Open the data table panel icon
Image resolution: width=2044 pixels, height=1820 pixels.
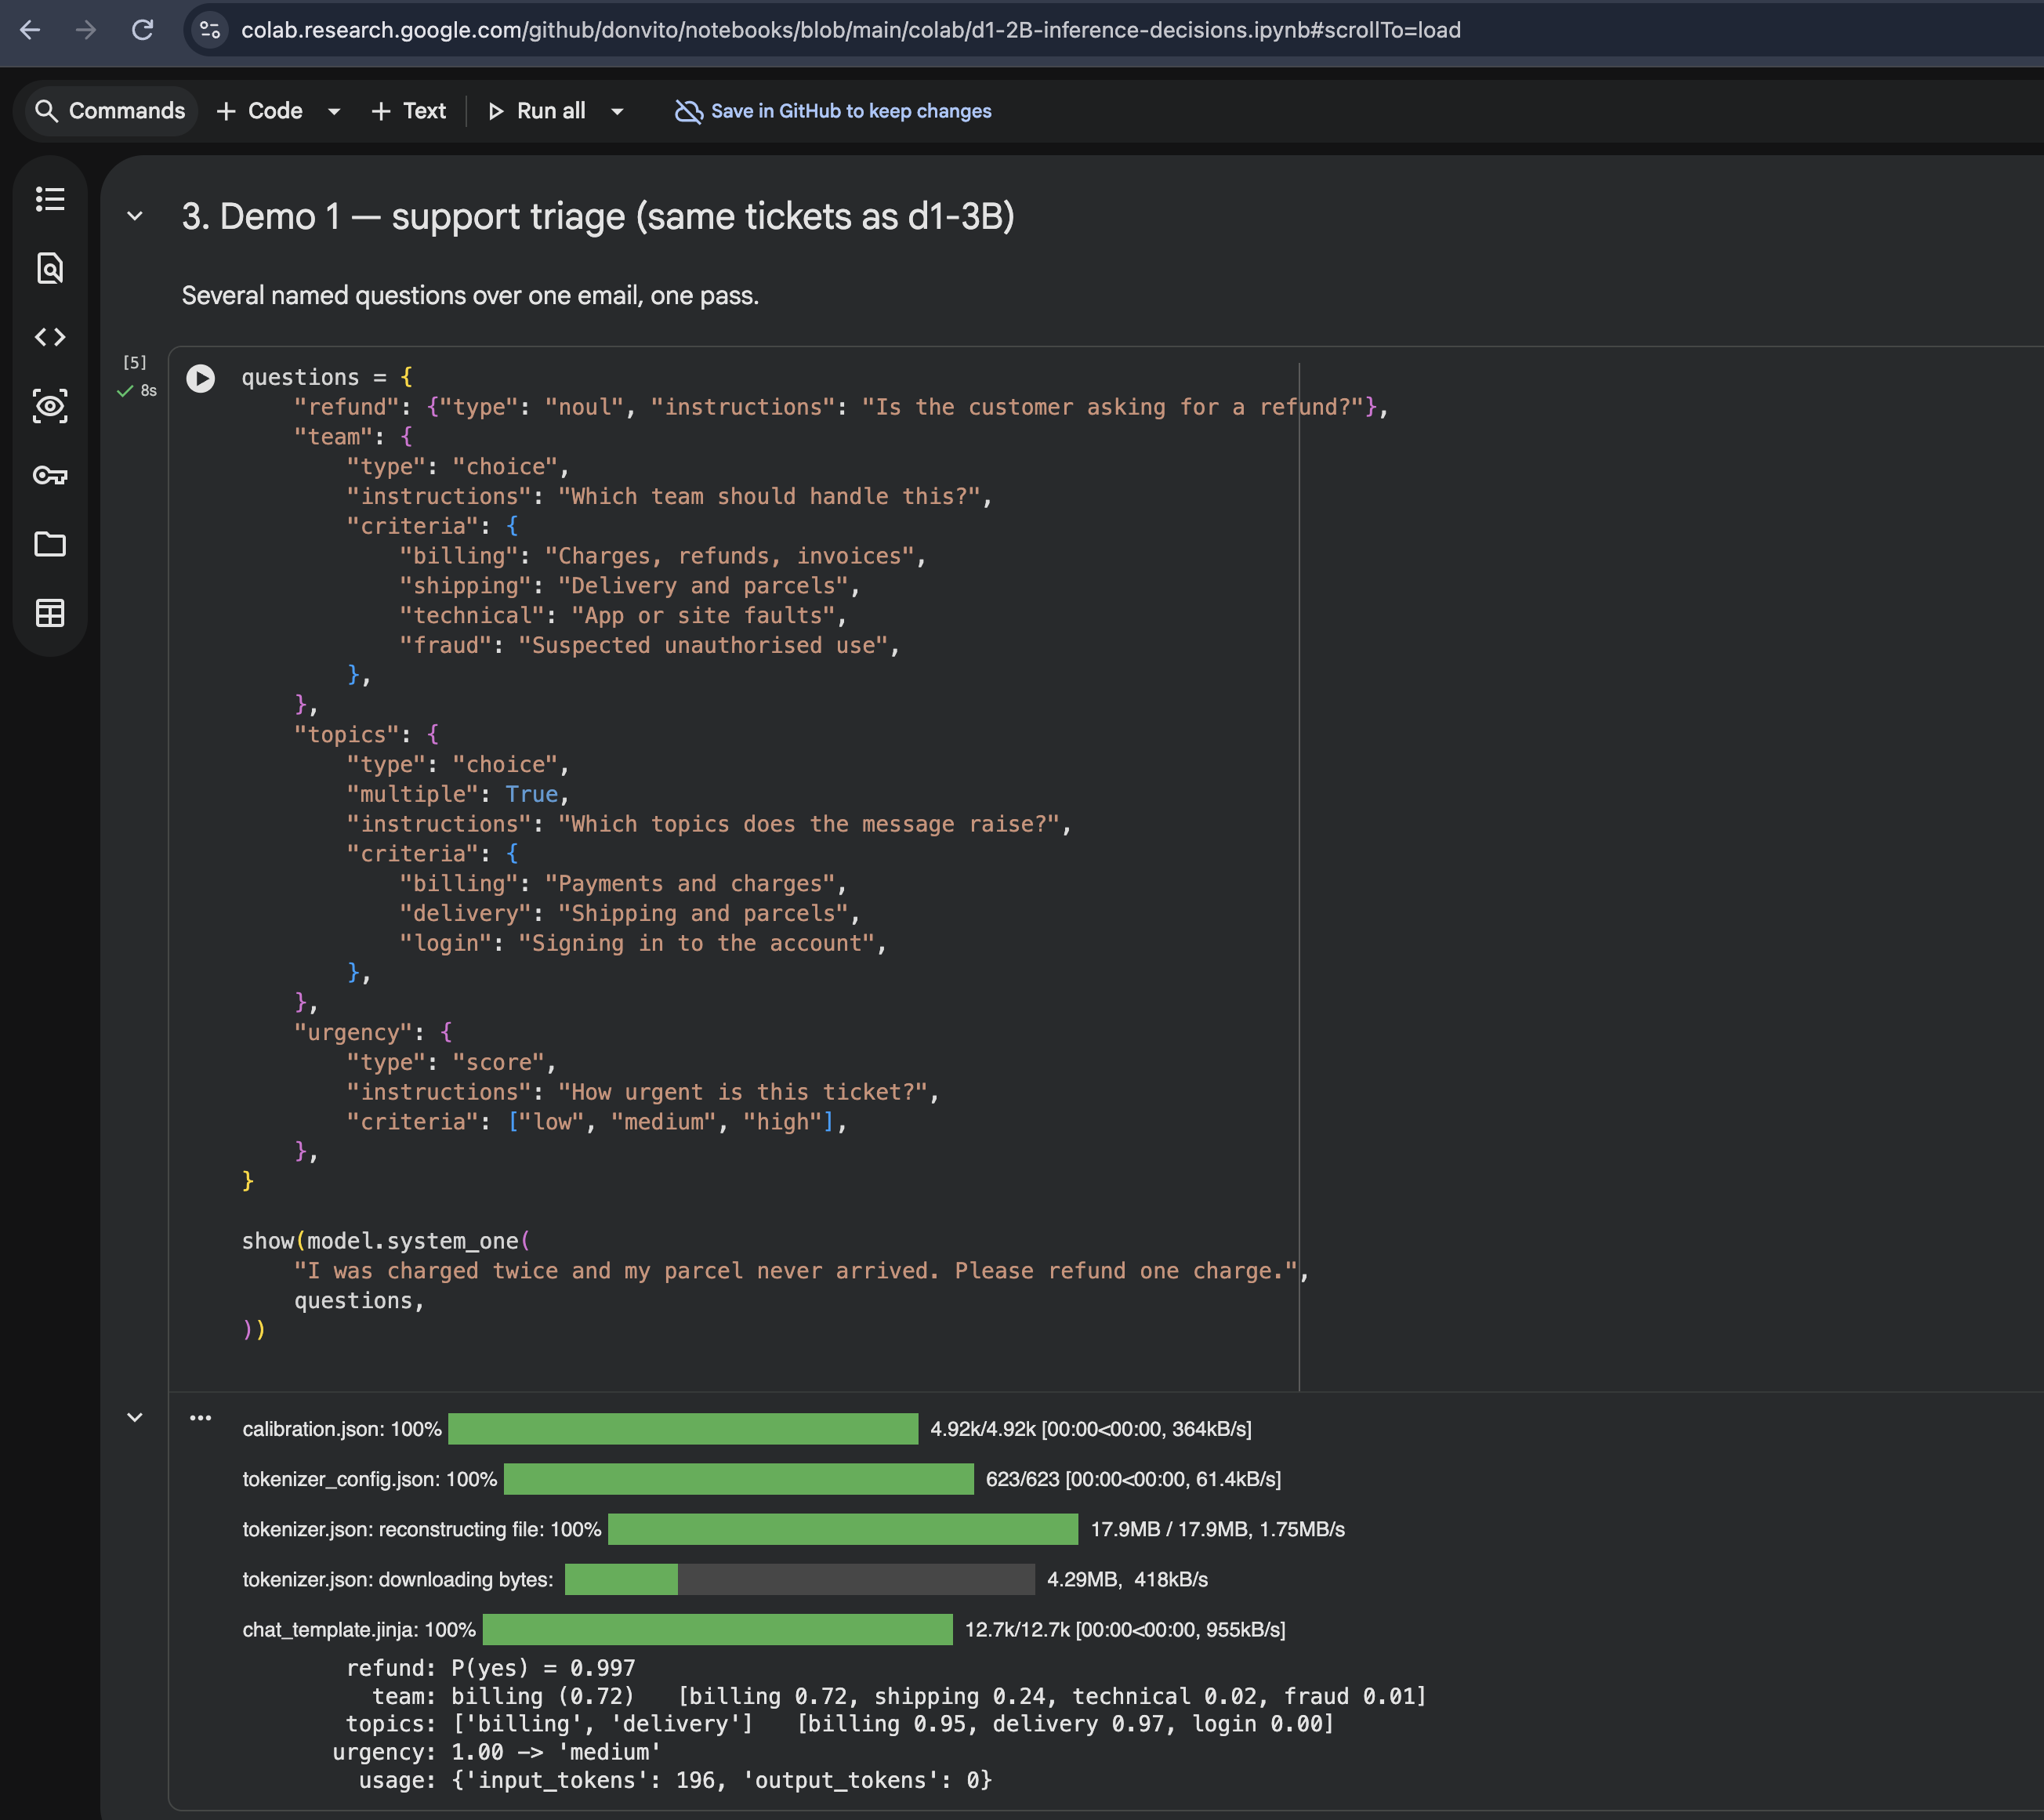[x=50, y=613]
